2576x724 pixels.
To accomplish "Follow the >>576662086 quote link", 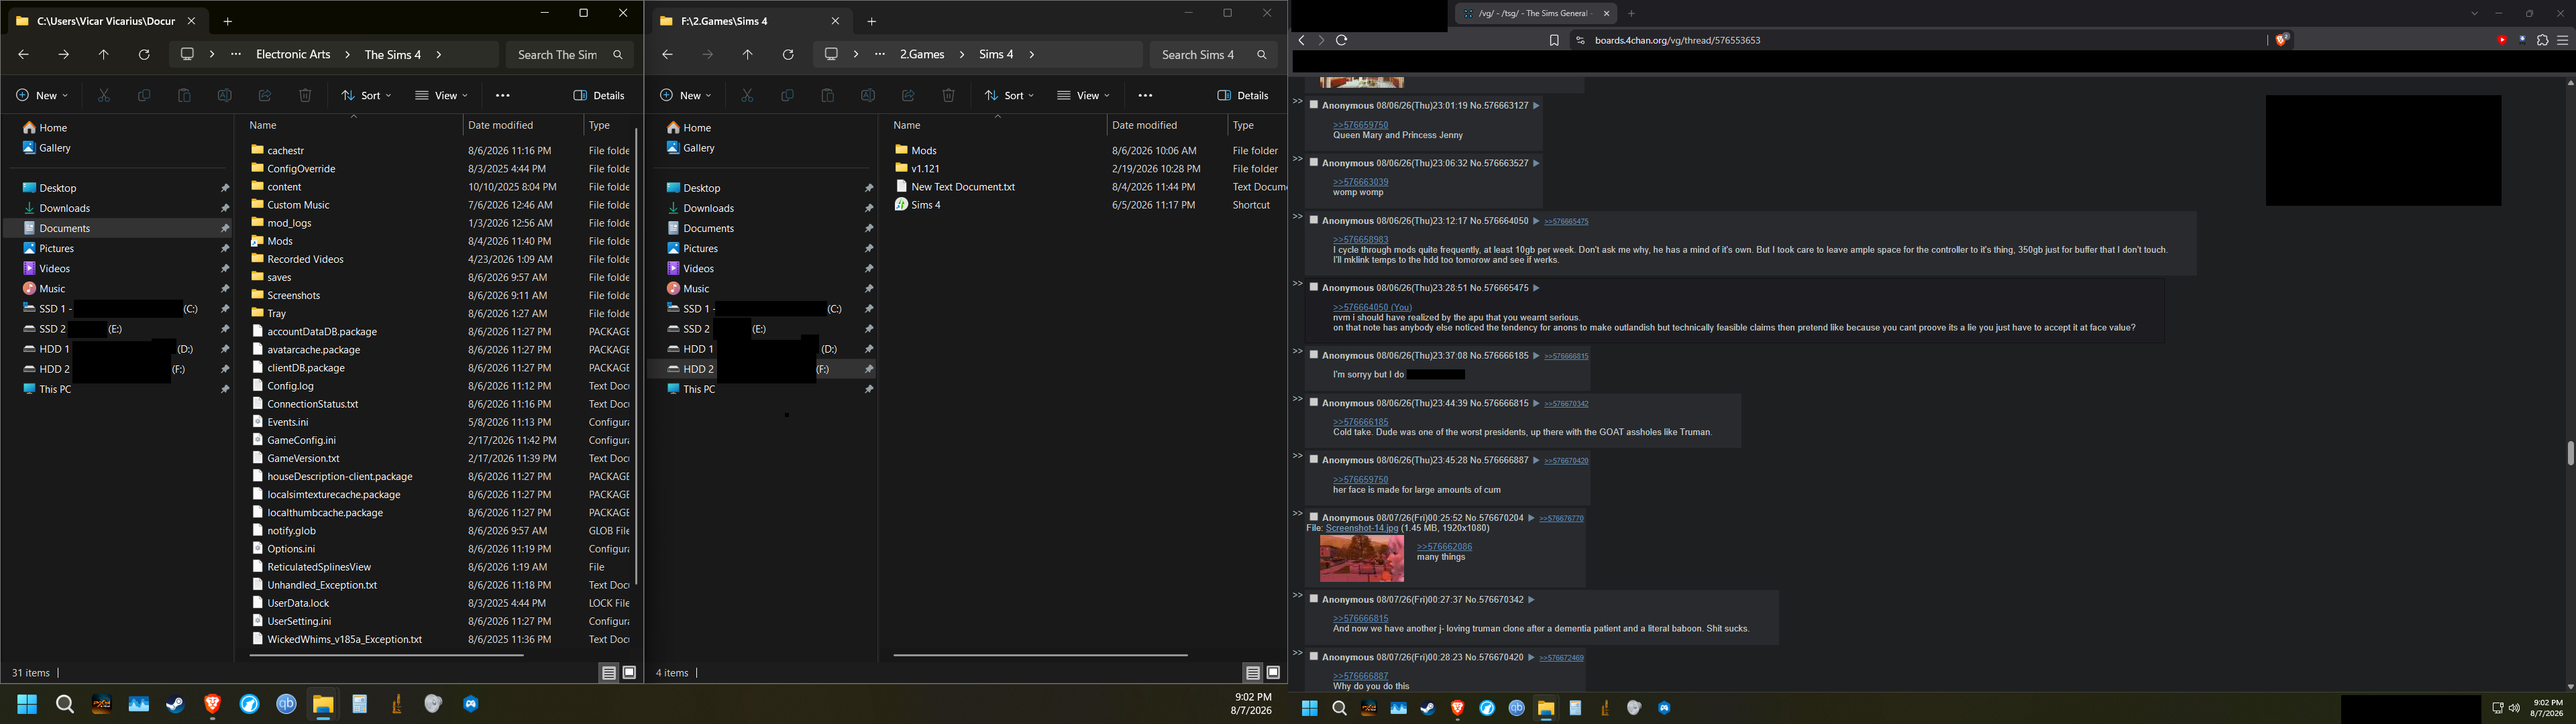I will pos(1445,547).
